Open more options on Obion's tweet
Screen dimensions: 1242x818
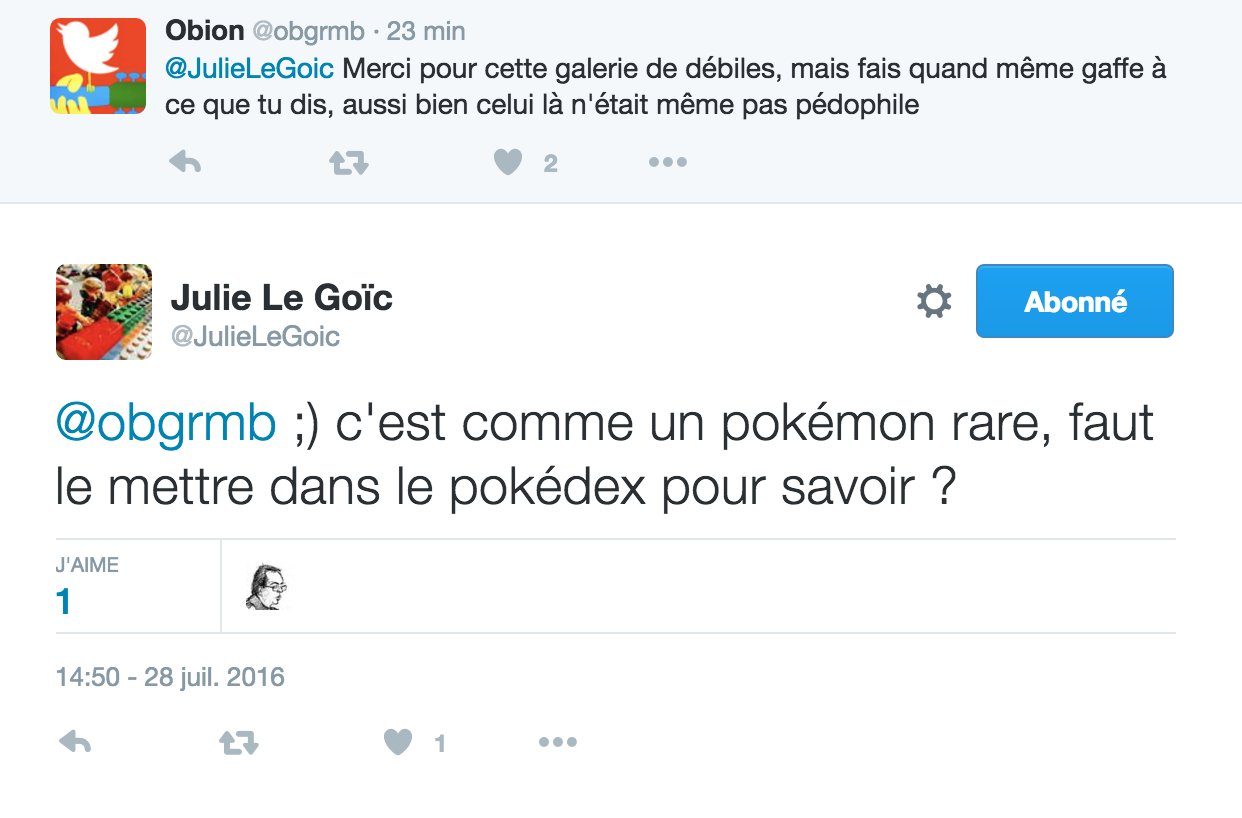coord(667,162)
